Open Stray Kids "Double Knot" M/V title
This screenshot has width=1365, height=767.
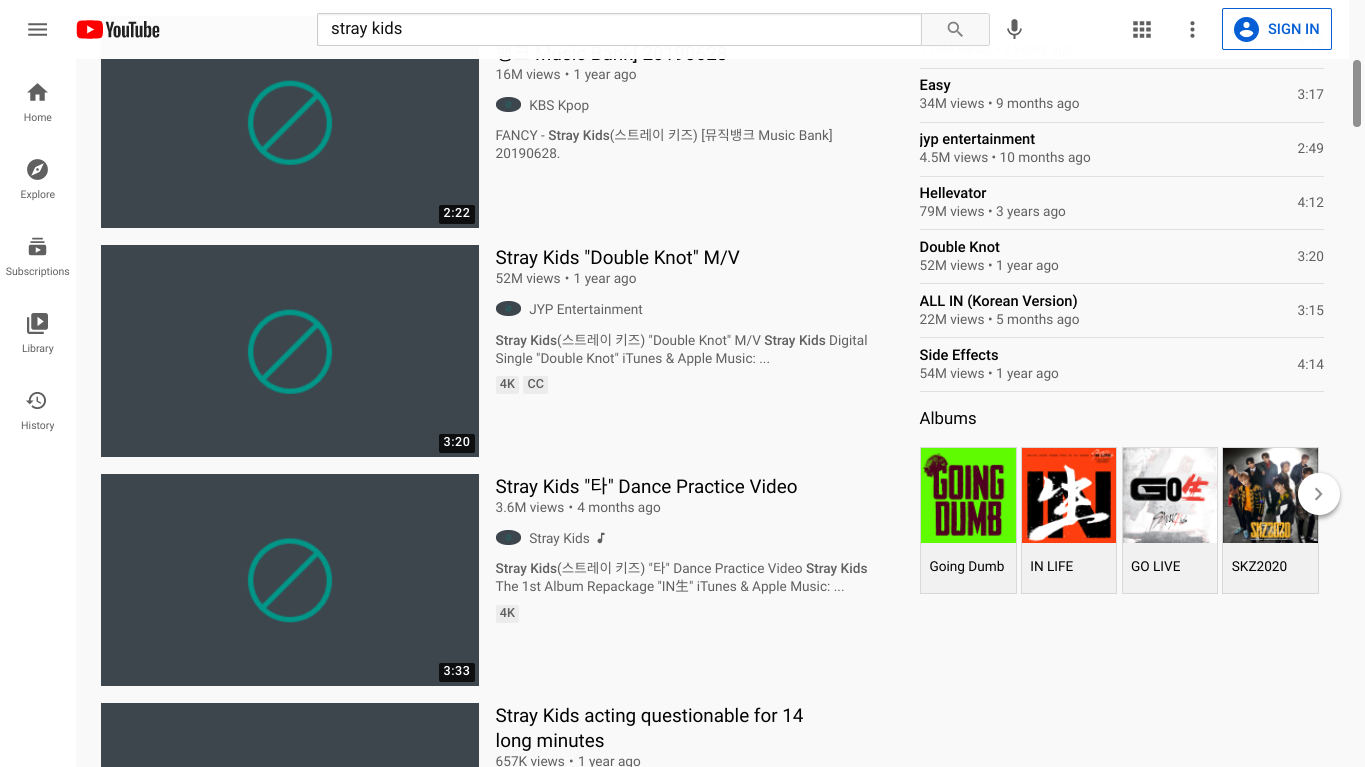point(617,257)
